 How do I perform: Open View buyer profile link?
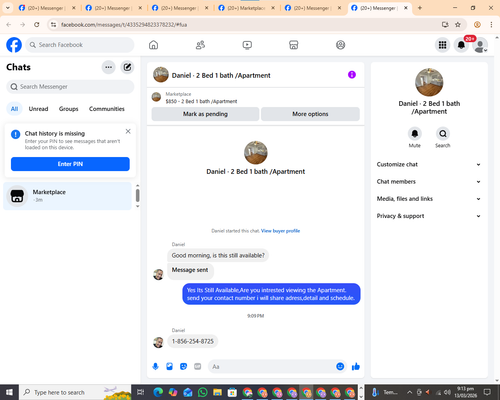(280, 231)
